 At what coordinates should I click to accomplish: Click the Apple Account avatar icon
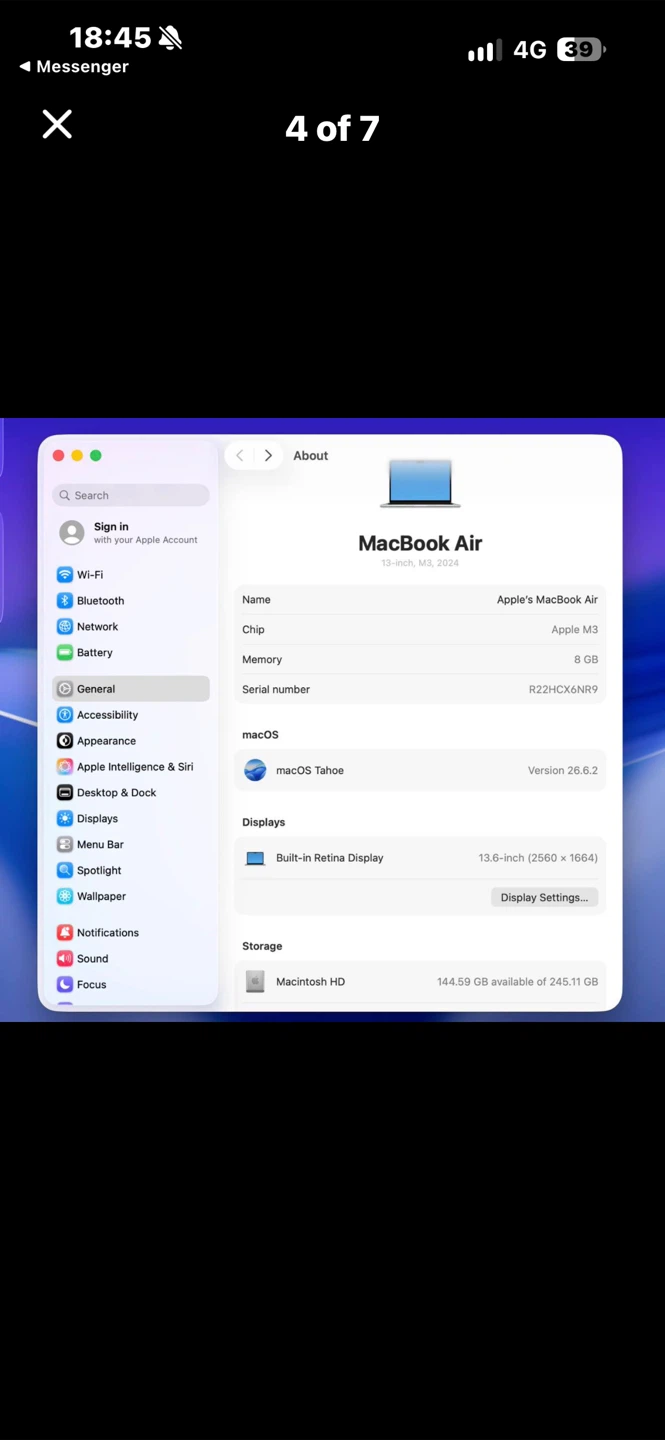[72, 533]
